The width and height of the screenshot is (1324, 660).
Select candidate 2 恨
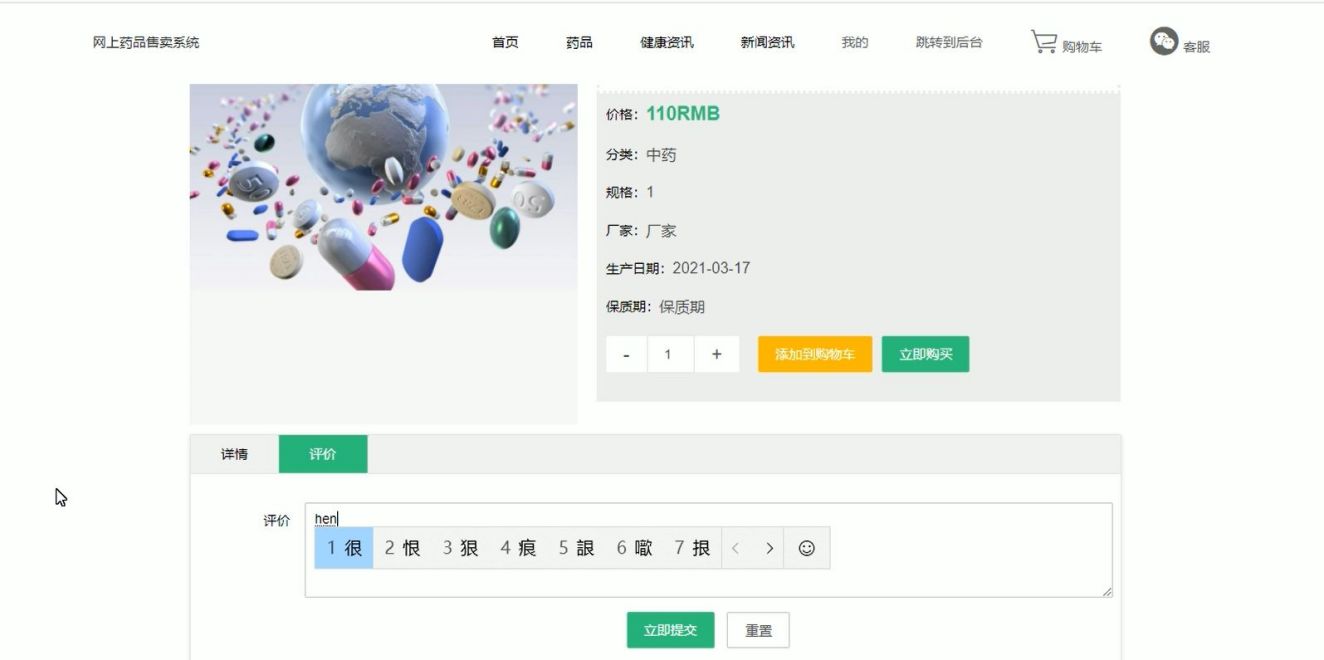(402, 548)
